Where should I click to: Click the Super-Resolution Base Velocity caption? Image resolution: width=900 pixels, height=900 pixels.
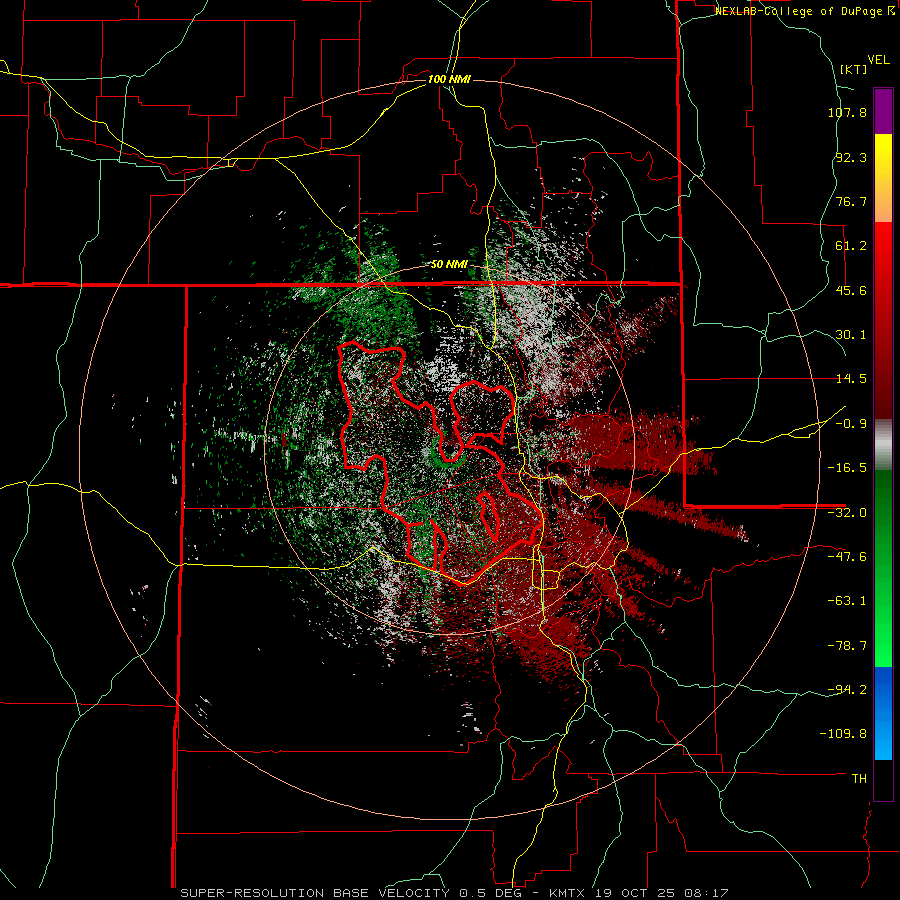coord(454,893)
